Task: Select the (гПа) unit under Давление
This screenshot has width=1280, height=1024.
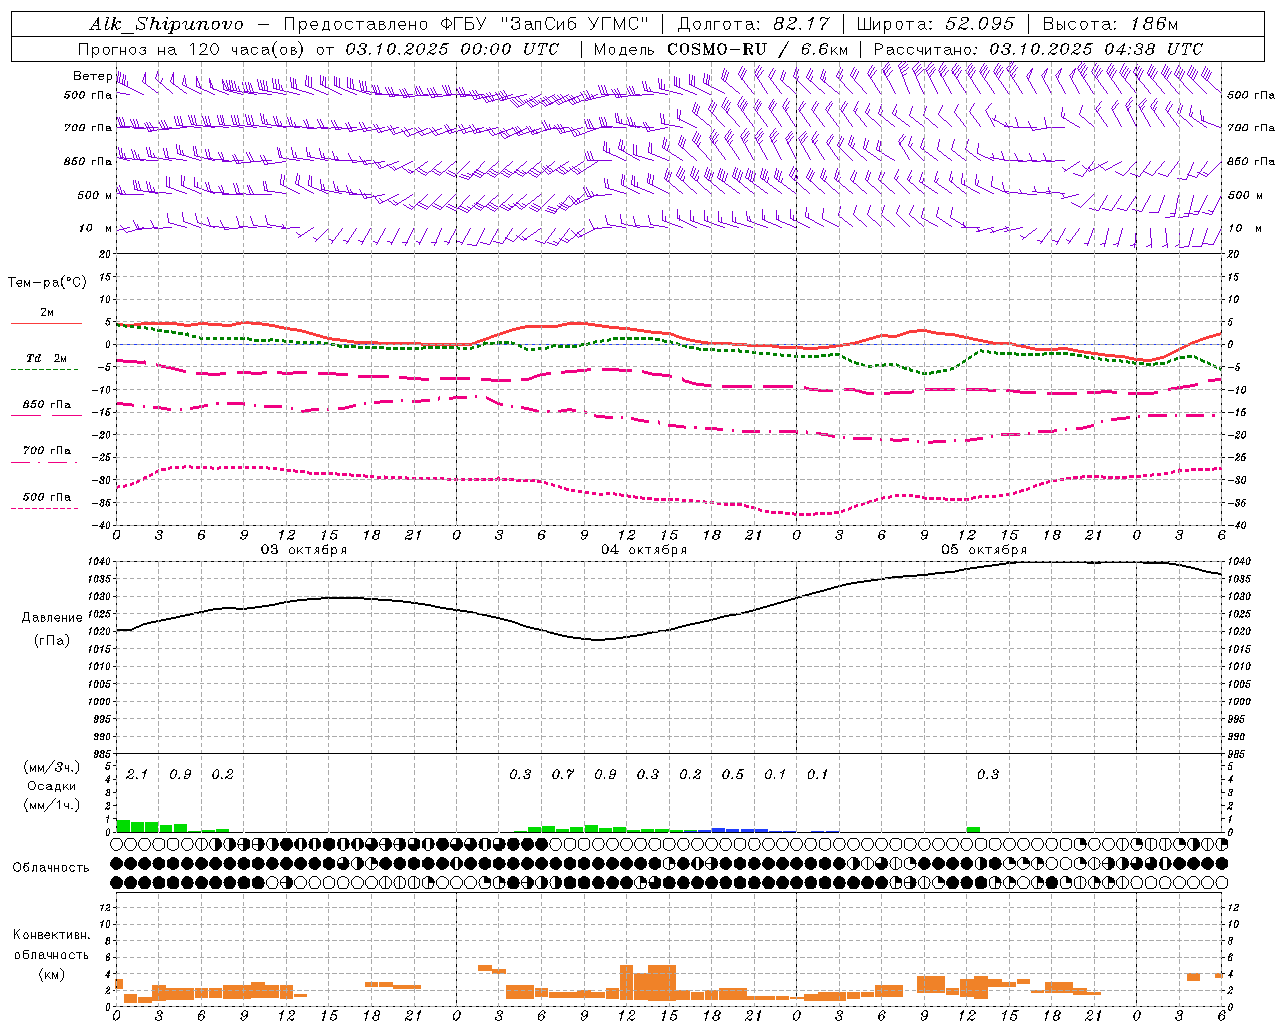Action: click(x=52, y=641)
